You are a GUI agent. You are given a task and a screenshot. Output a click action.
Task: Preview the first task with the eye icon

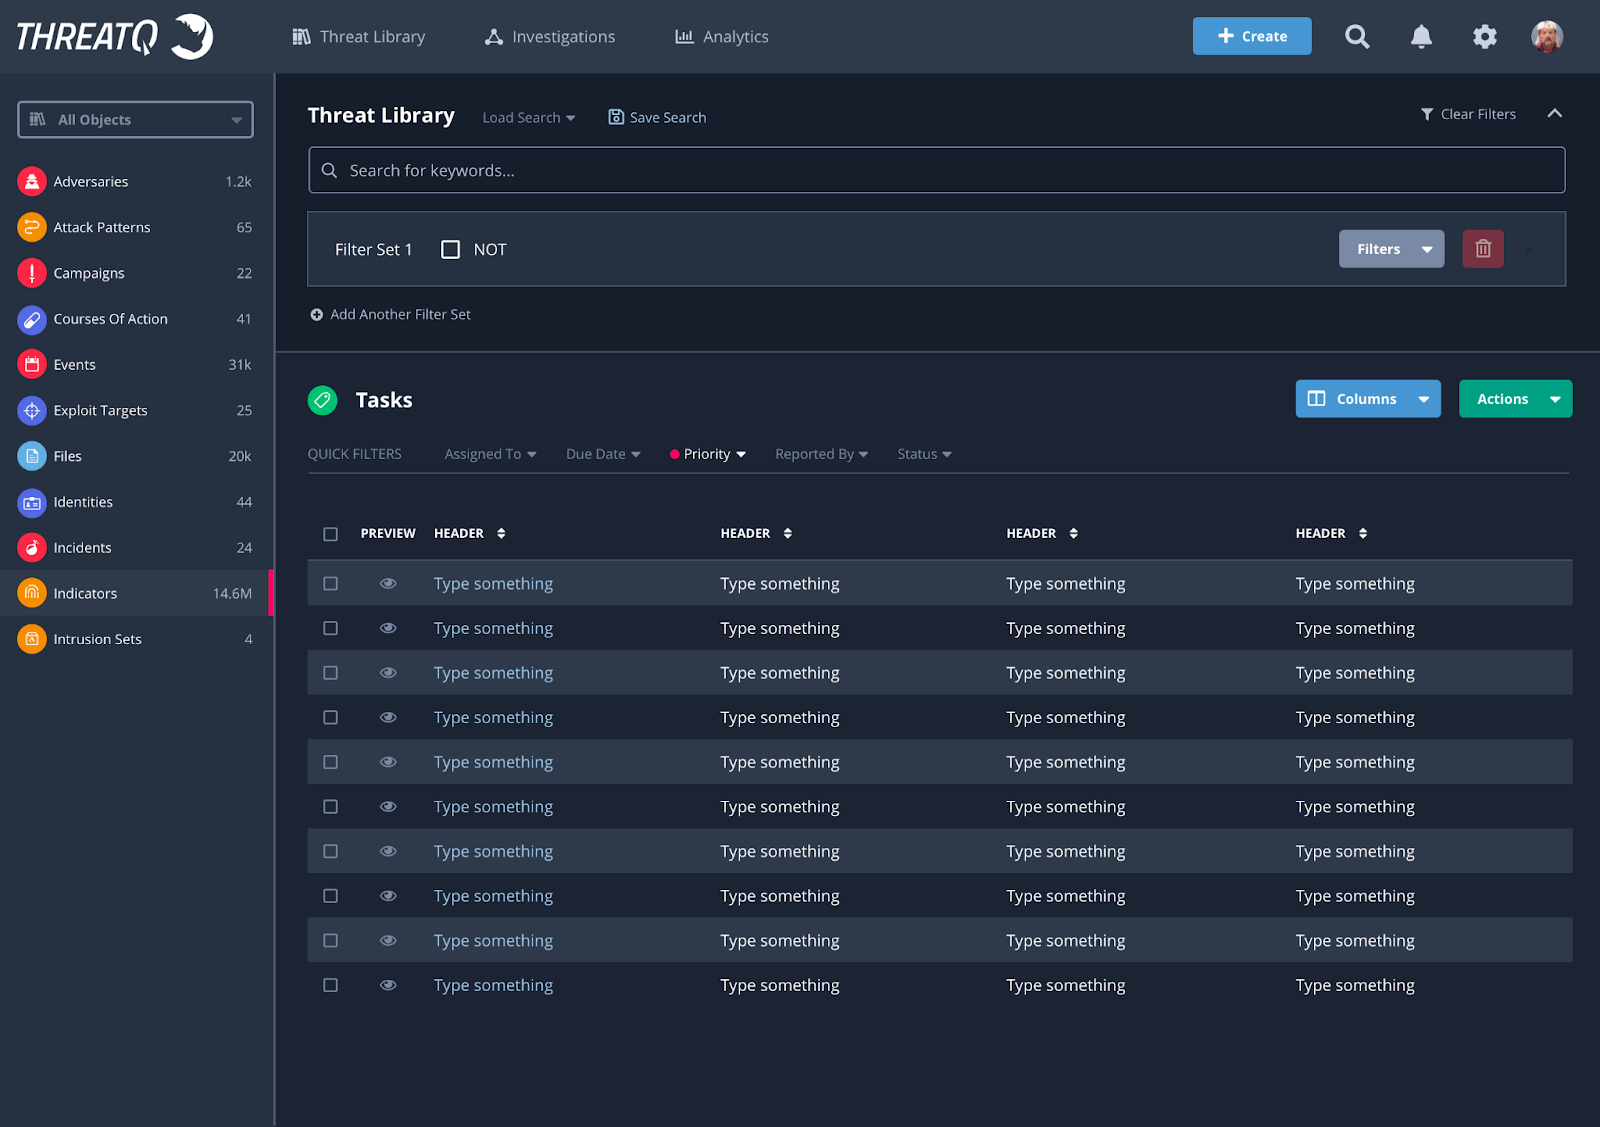coord(388,583)
